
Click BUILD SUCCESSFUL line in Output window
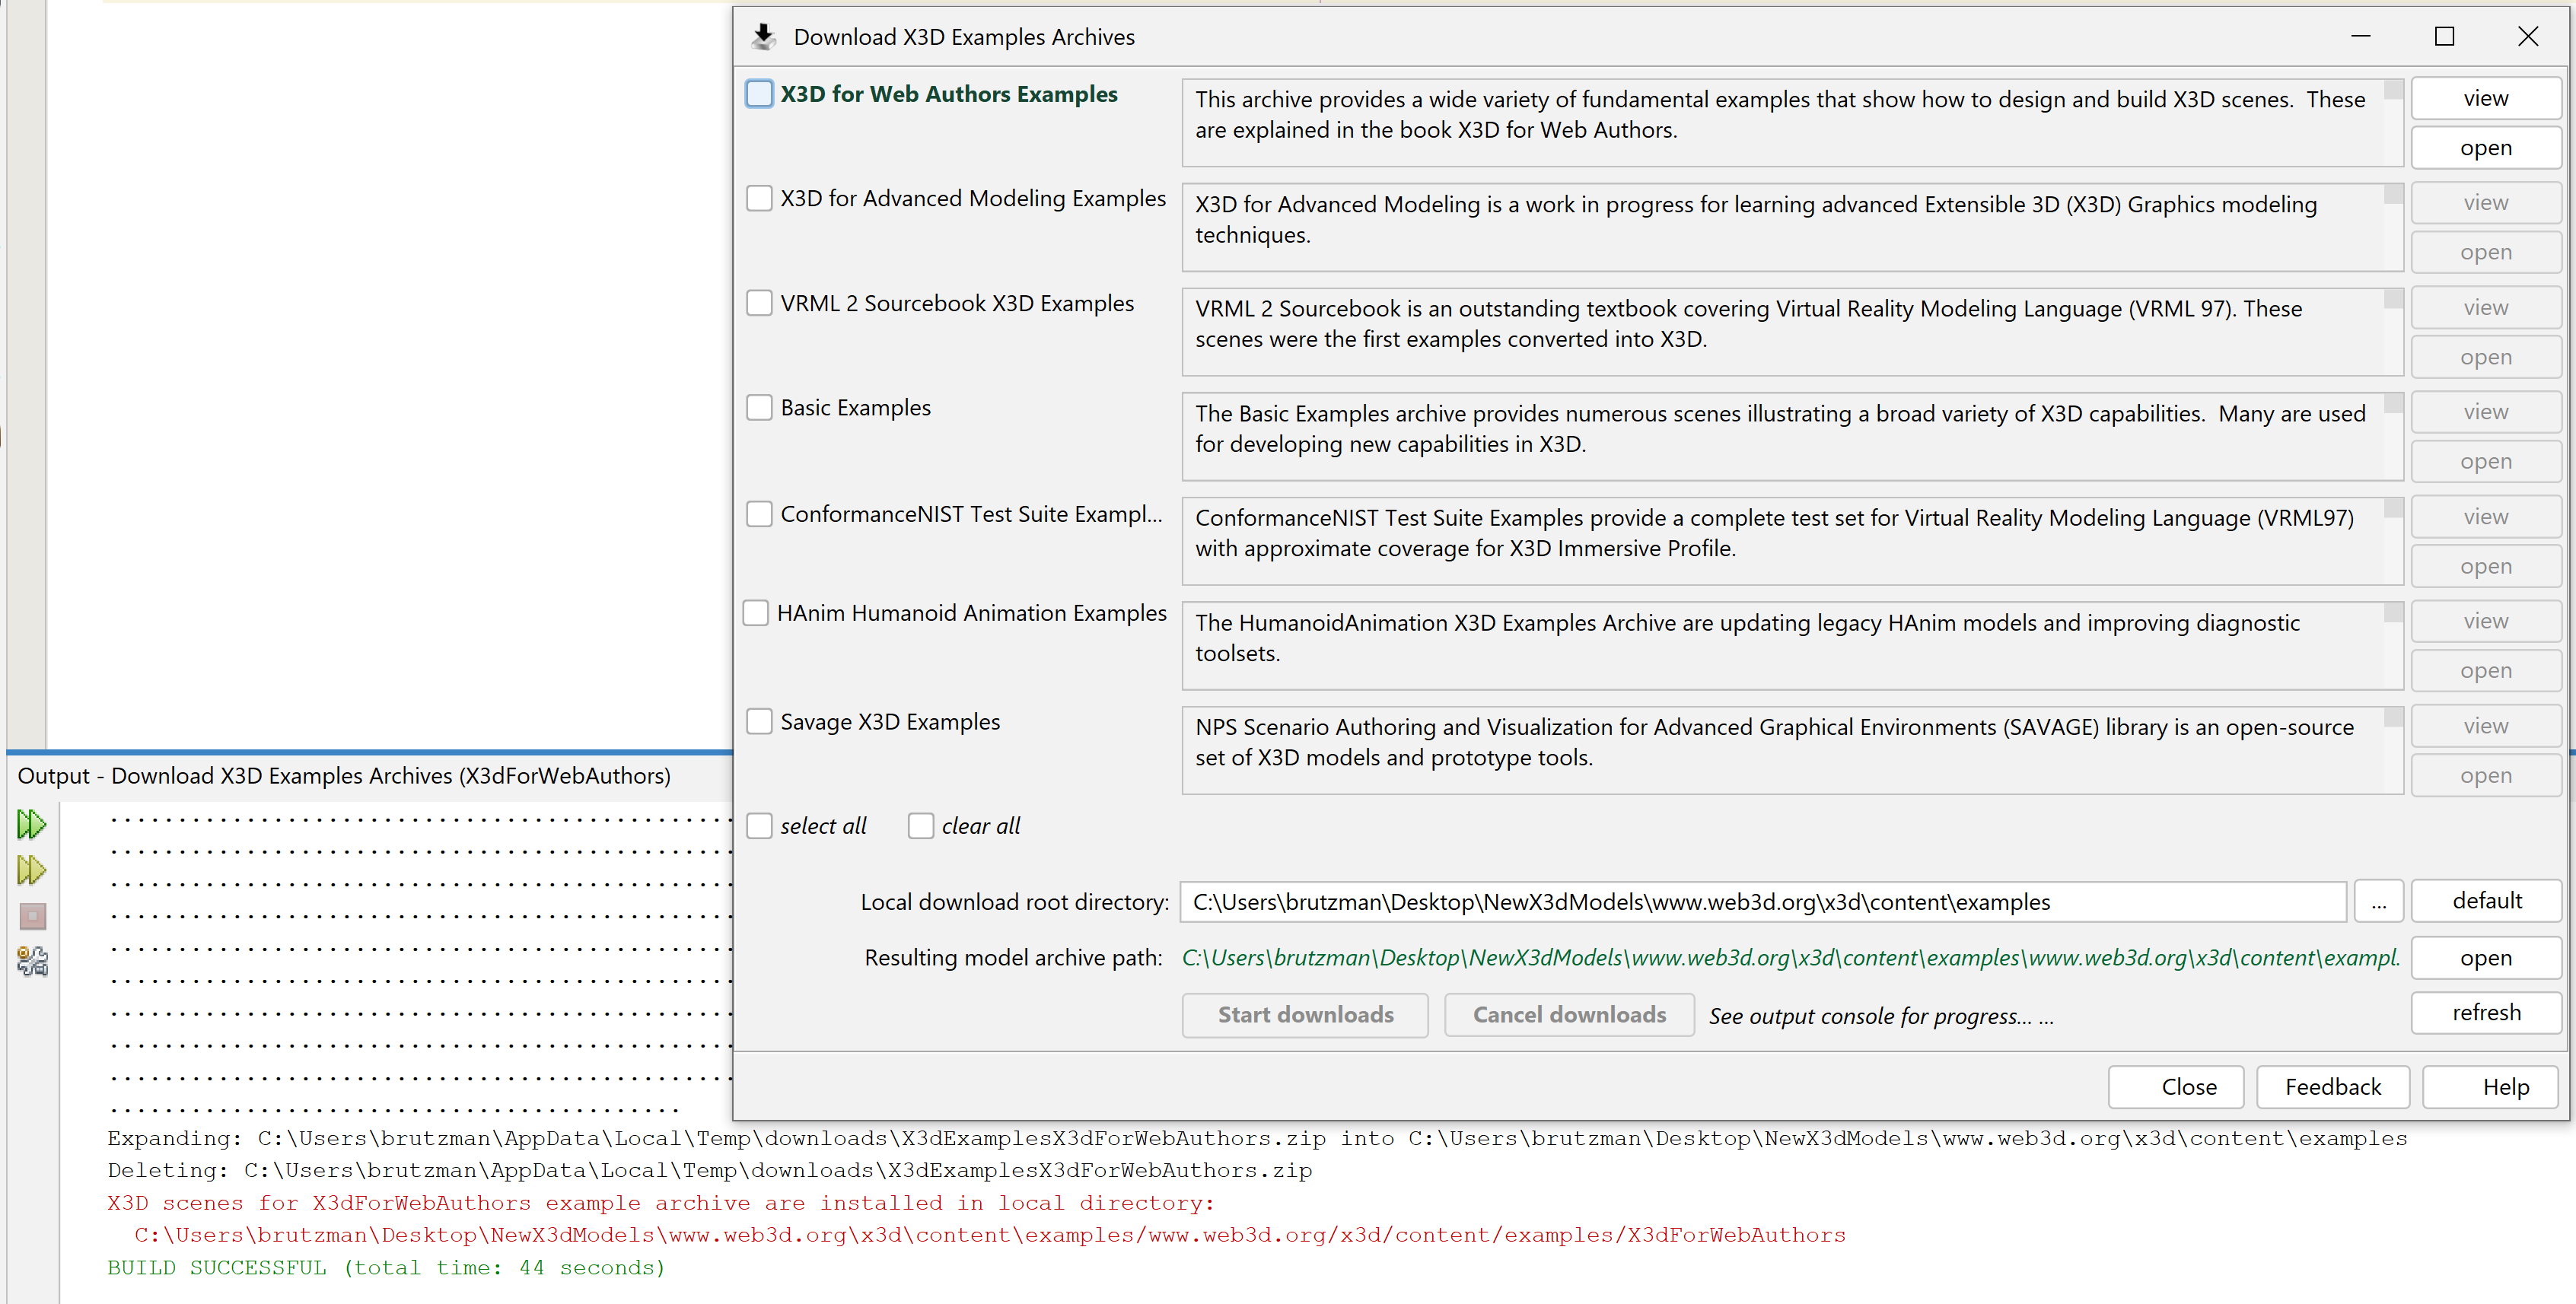(x=386, y=1268)
